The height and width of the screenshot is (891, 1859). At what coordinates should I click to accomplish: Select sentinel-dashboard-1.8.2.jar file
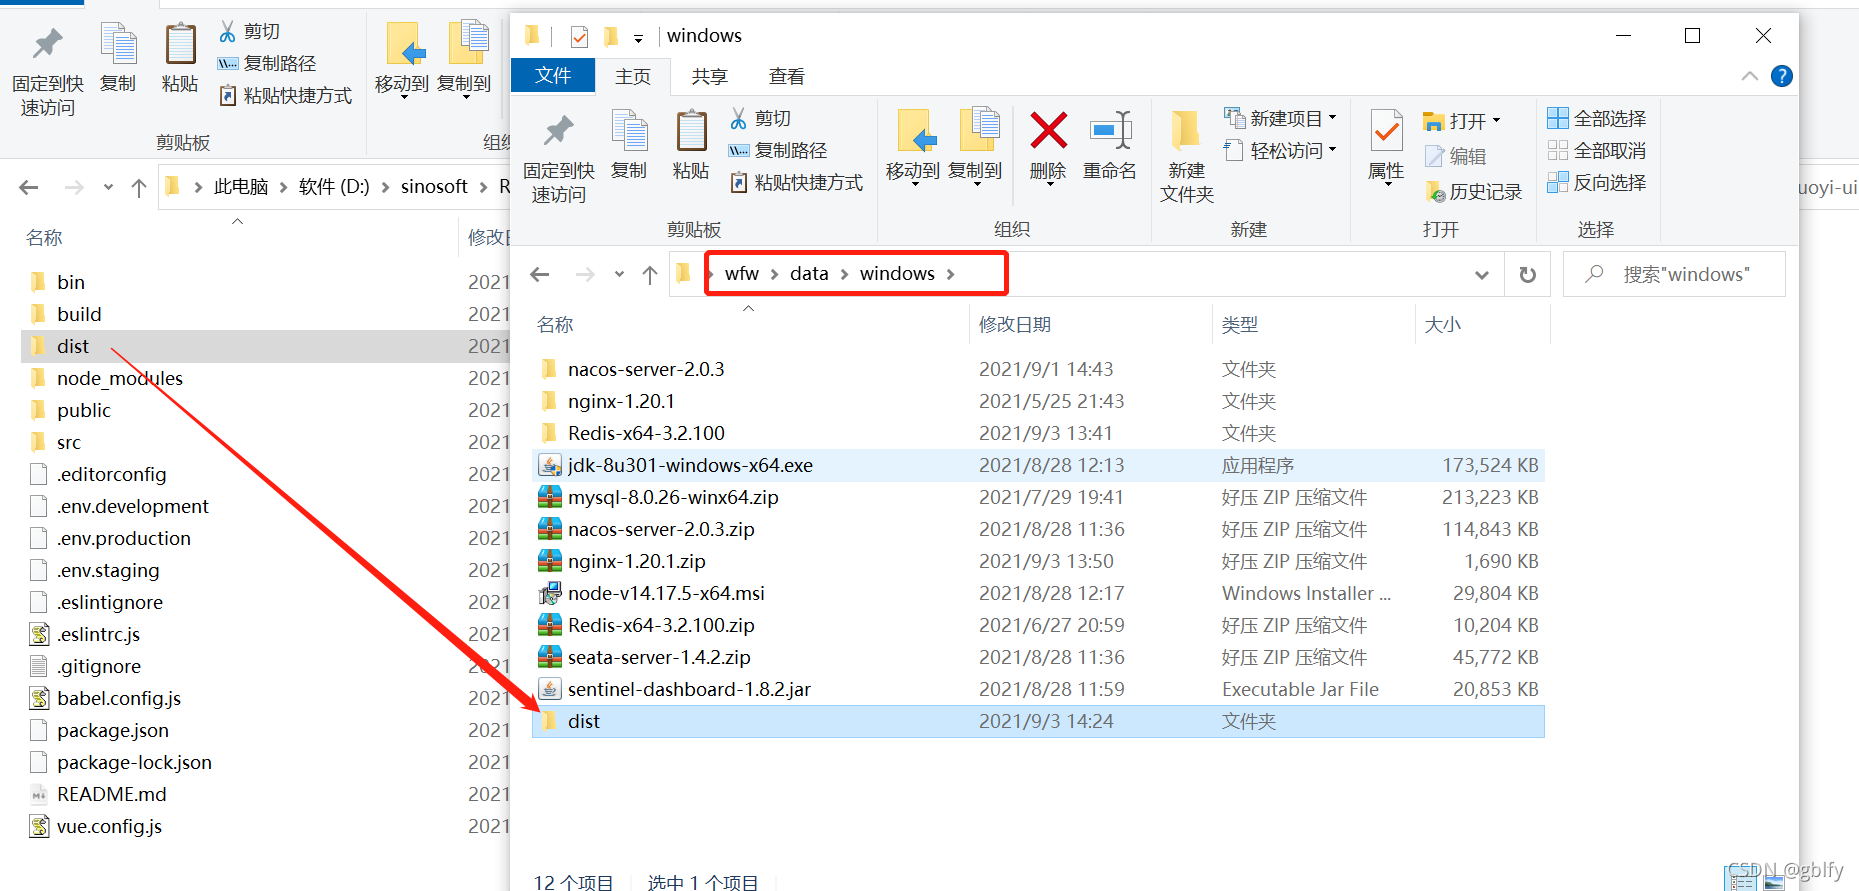point(1038,689)
